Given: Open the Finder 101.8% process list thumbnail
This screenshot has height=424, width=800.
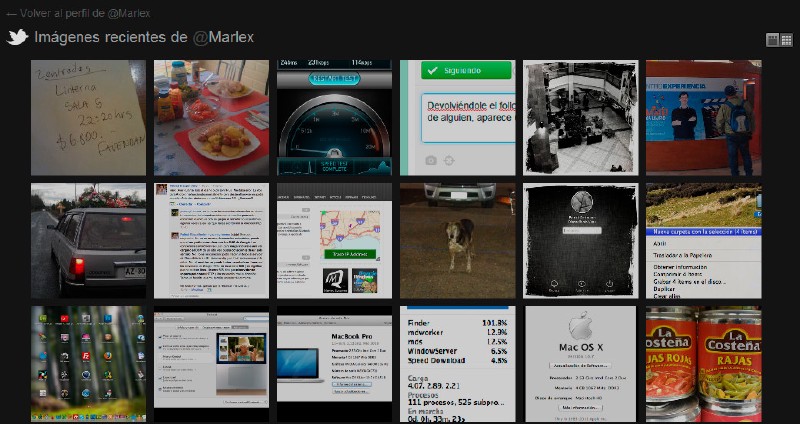Looking at the screenshot, I should pyautogui.click(x=458, y=364).
